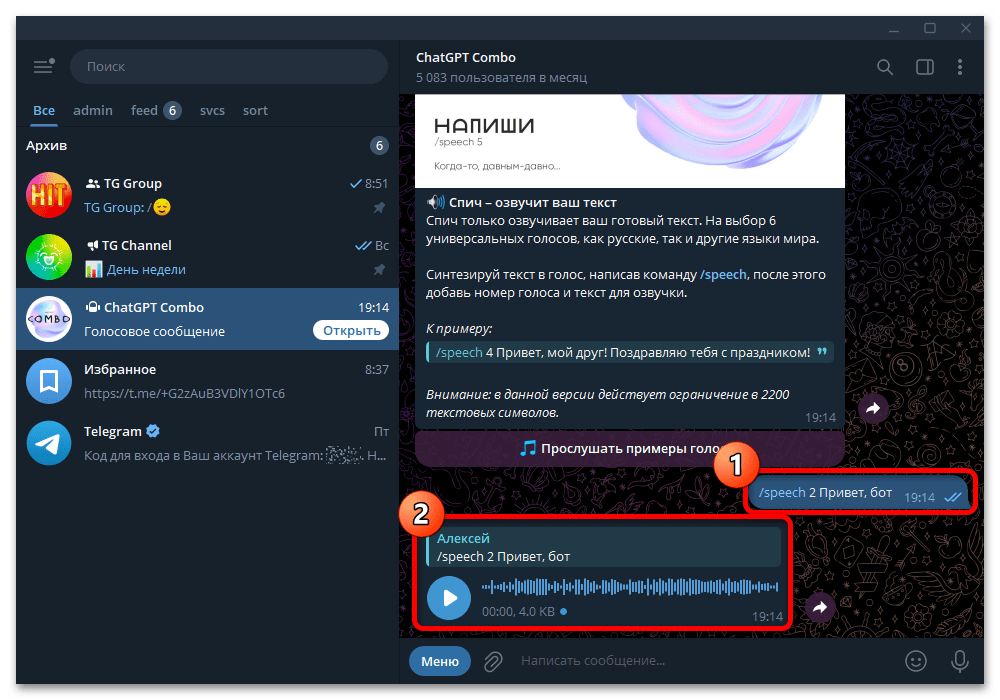The width and height of the screenshot is (1000, 700).
Task: Click the TG Group HIT avatar
Action: click(49, 195)
